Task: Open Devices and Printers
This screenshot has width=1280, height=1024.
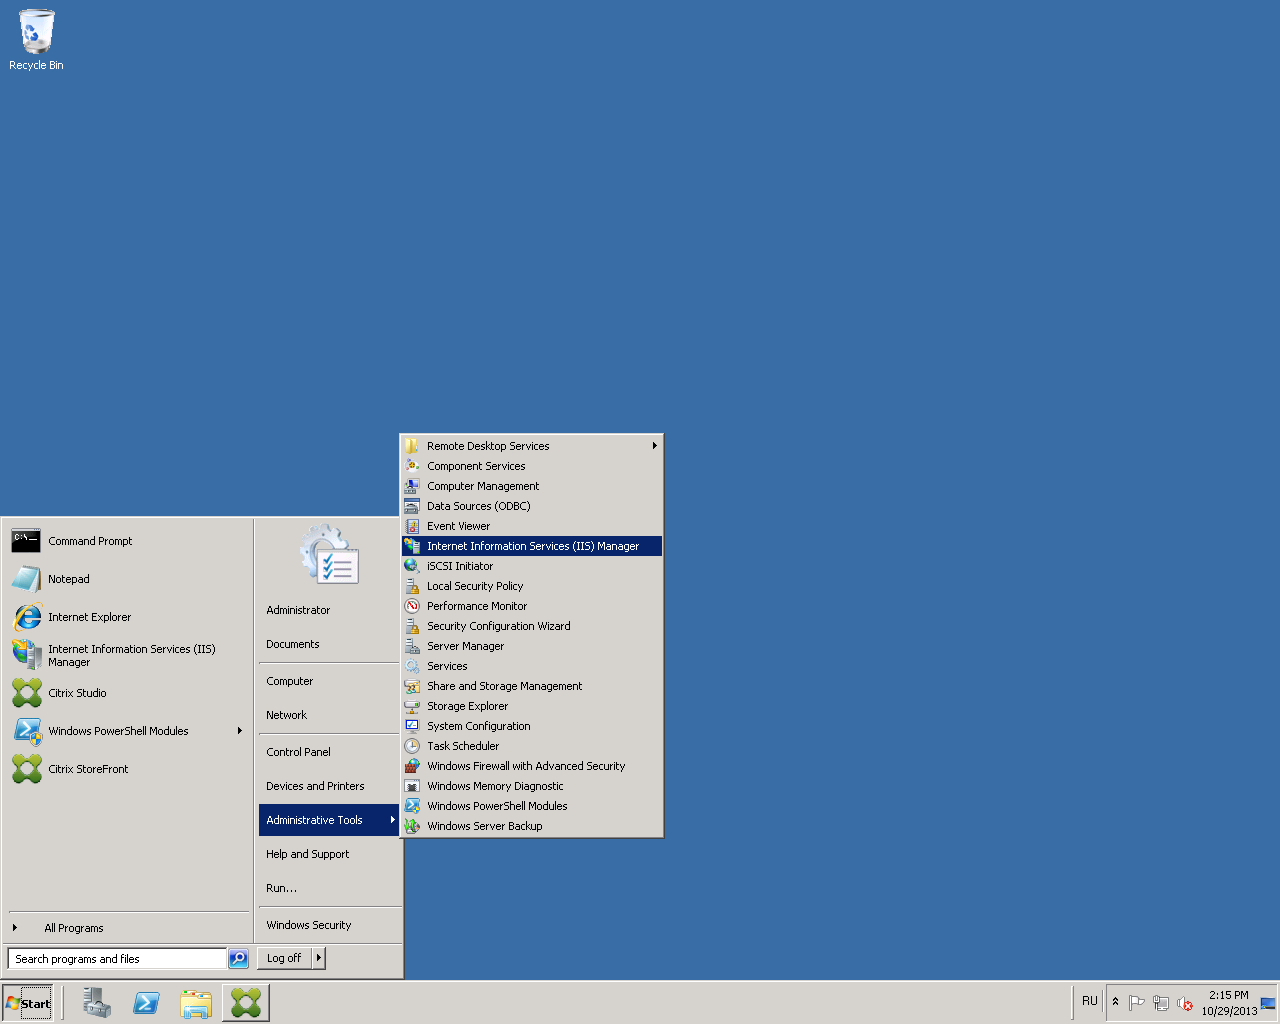Action: coord(329,786)
